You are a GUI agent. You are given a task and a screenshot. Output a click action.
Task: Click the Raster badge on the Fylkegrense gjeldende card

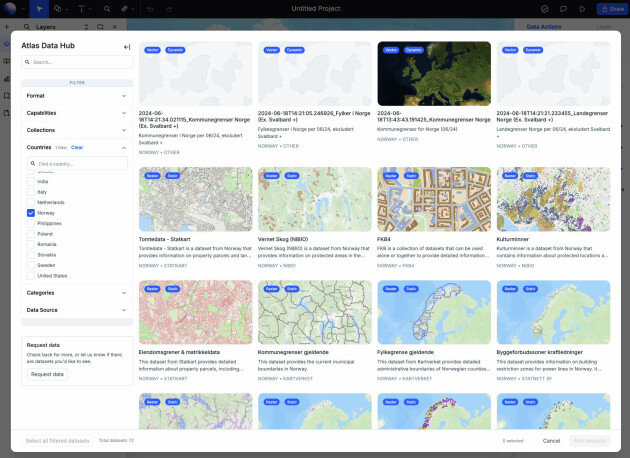[391, 289]
